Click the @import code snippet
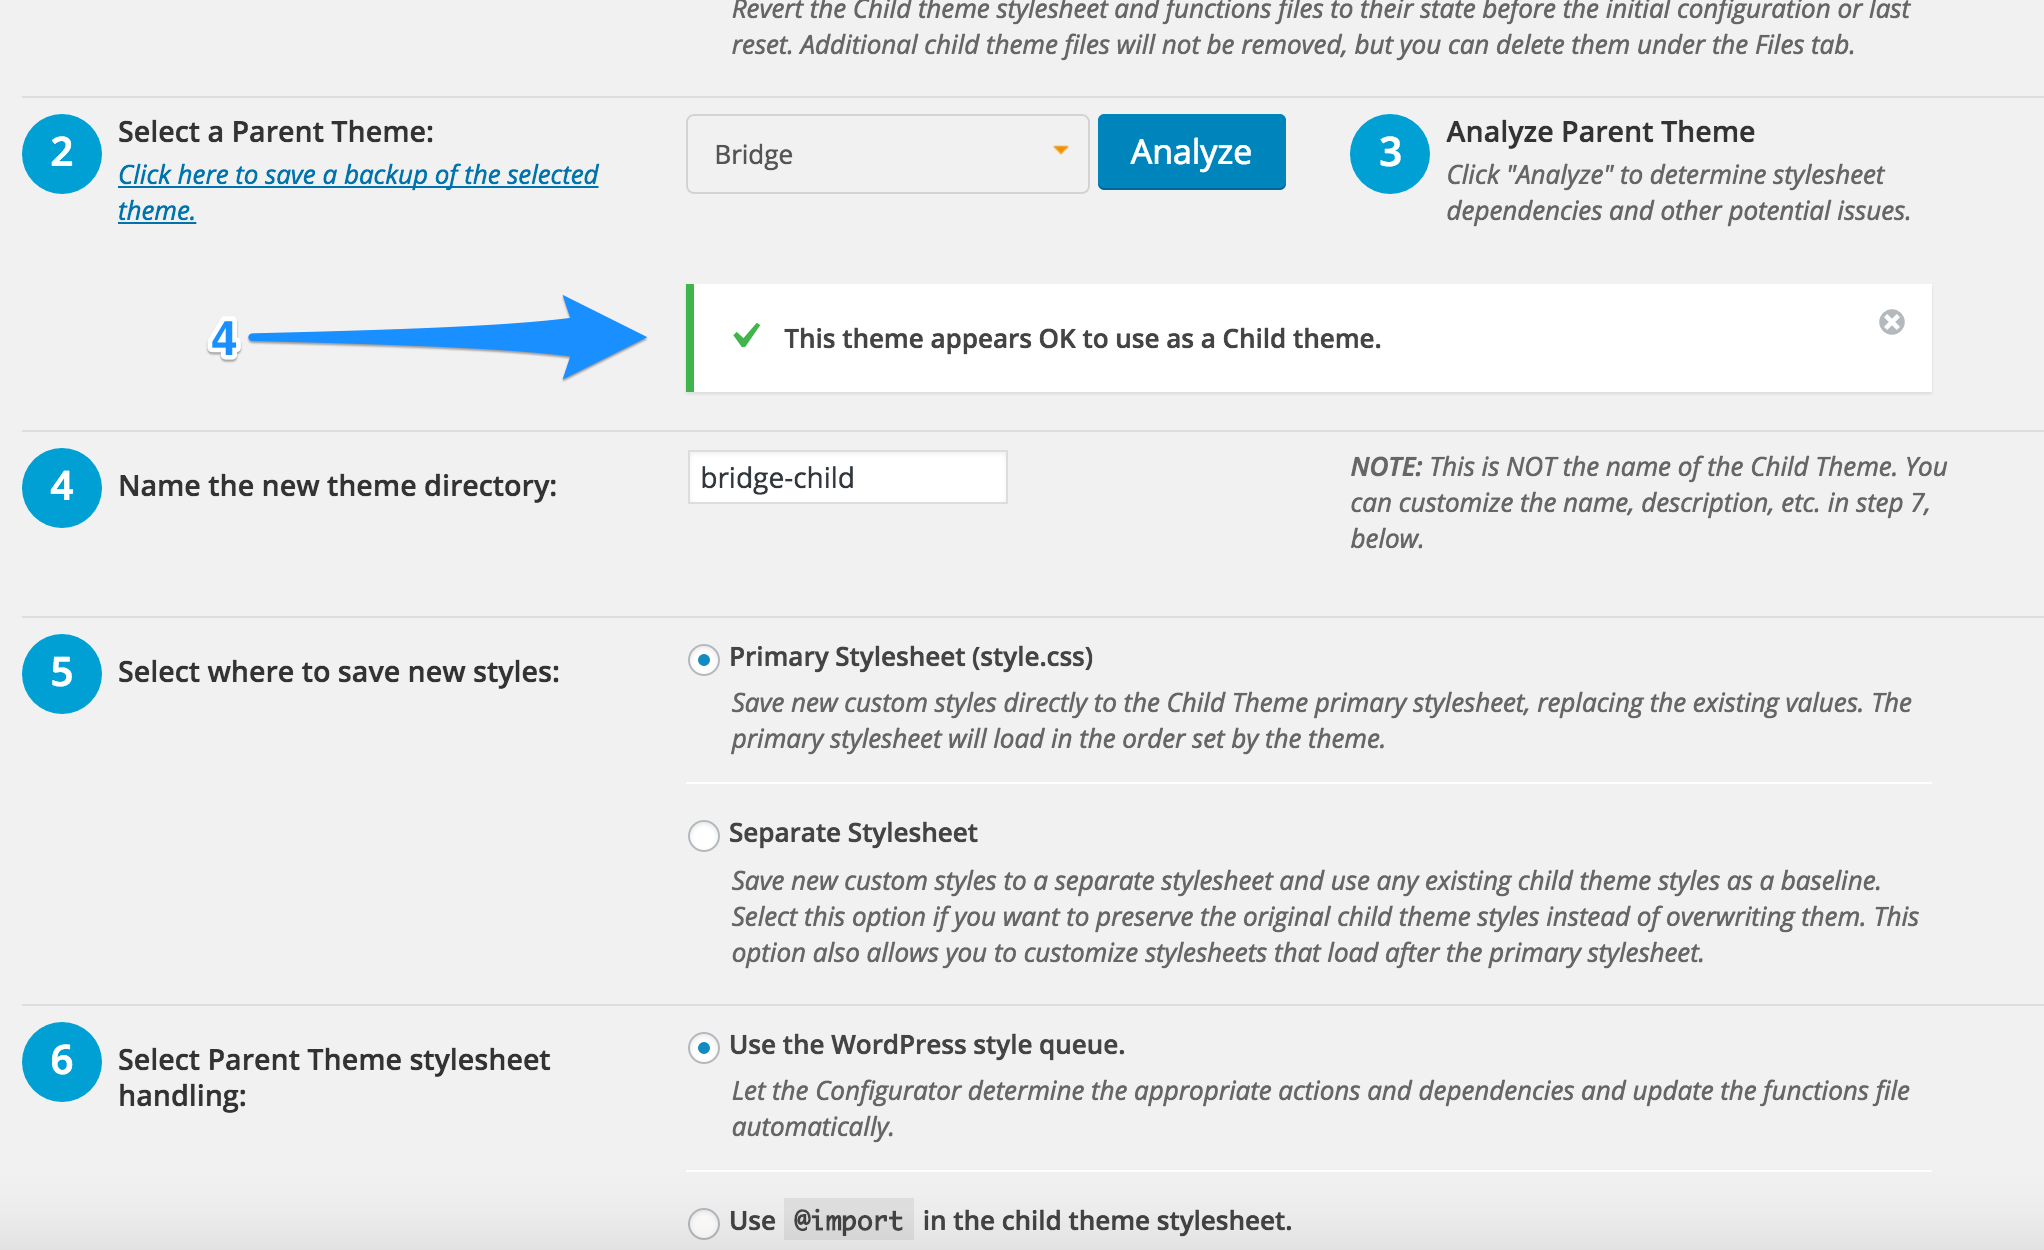2044x1250 pixels. coord(848,1220)
